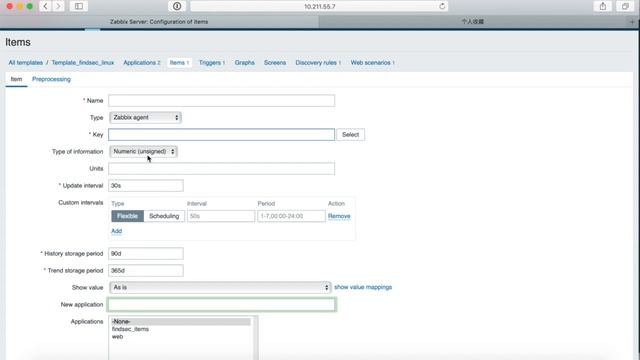Open Type of information dropdown

[x=143, y=151]
